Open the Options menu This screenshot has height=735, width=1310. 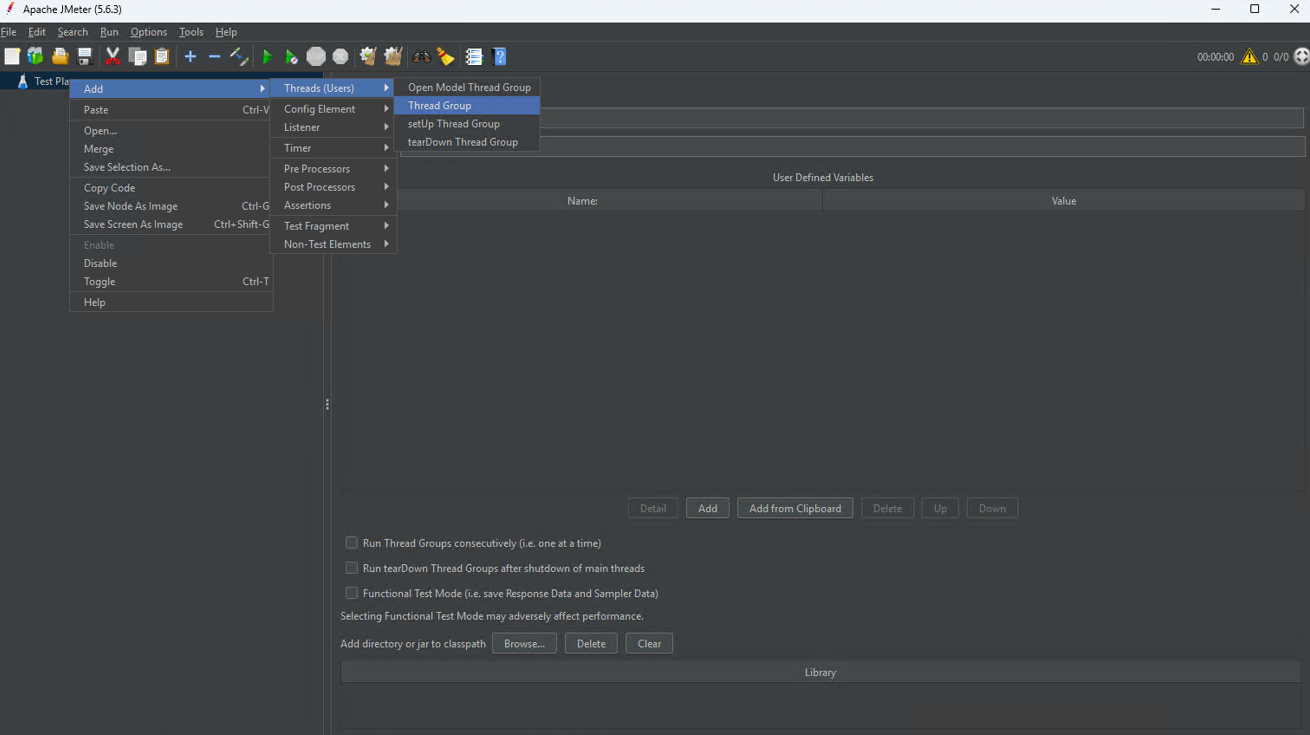point(148,32)
